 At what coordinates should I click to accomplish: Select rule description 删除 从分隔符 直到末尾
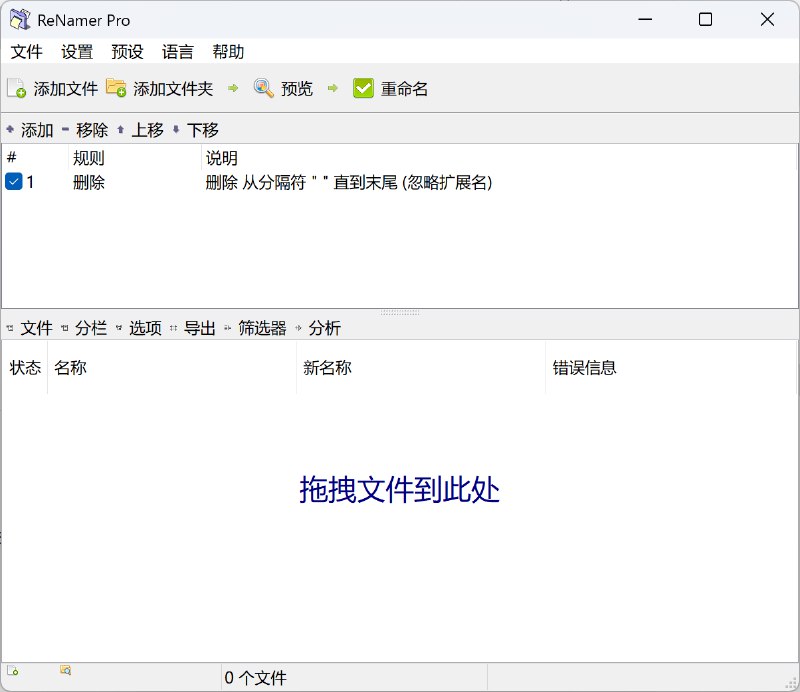pos(348,182)
